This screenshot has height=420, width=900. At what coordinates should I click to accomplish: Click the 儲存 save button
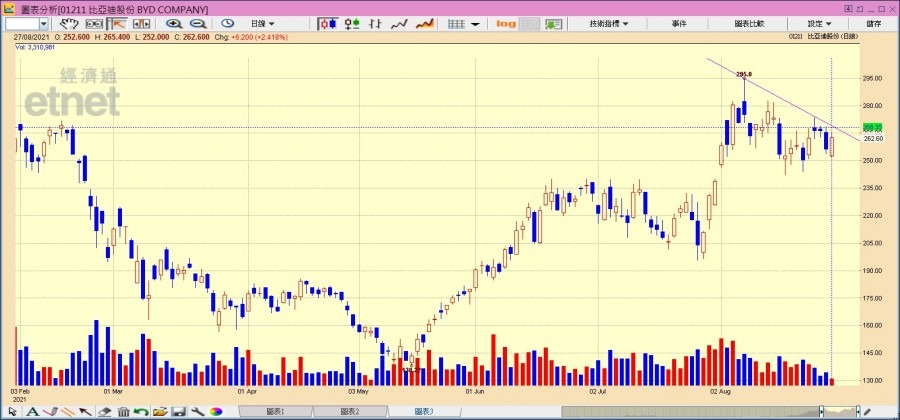coord(872,23)
